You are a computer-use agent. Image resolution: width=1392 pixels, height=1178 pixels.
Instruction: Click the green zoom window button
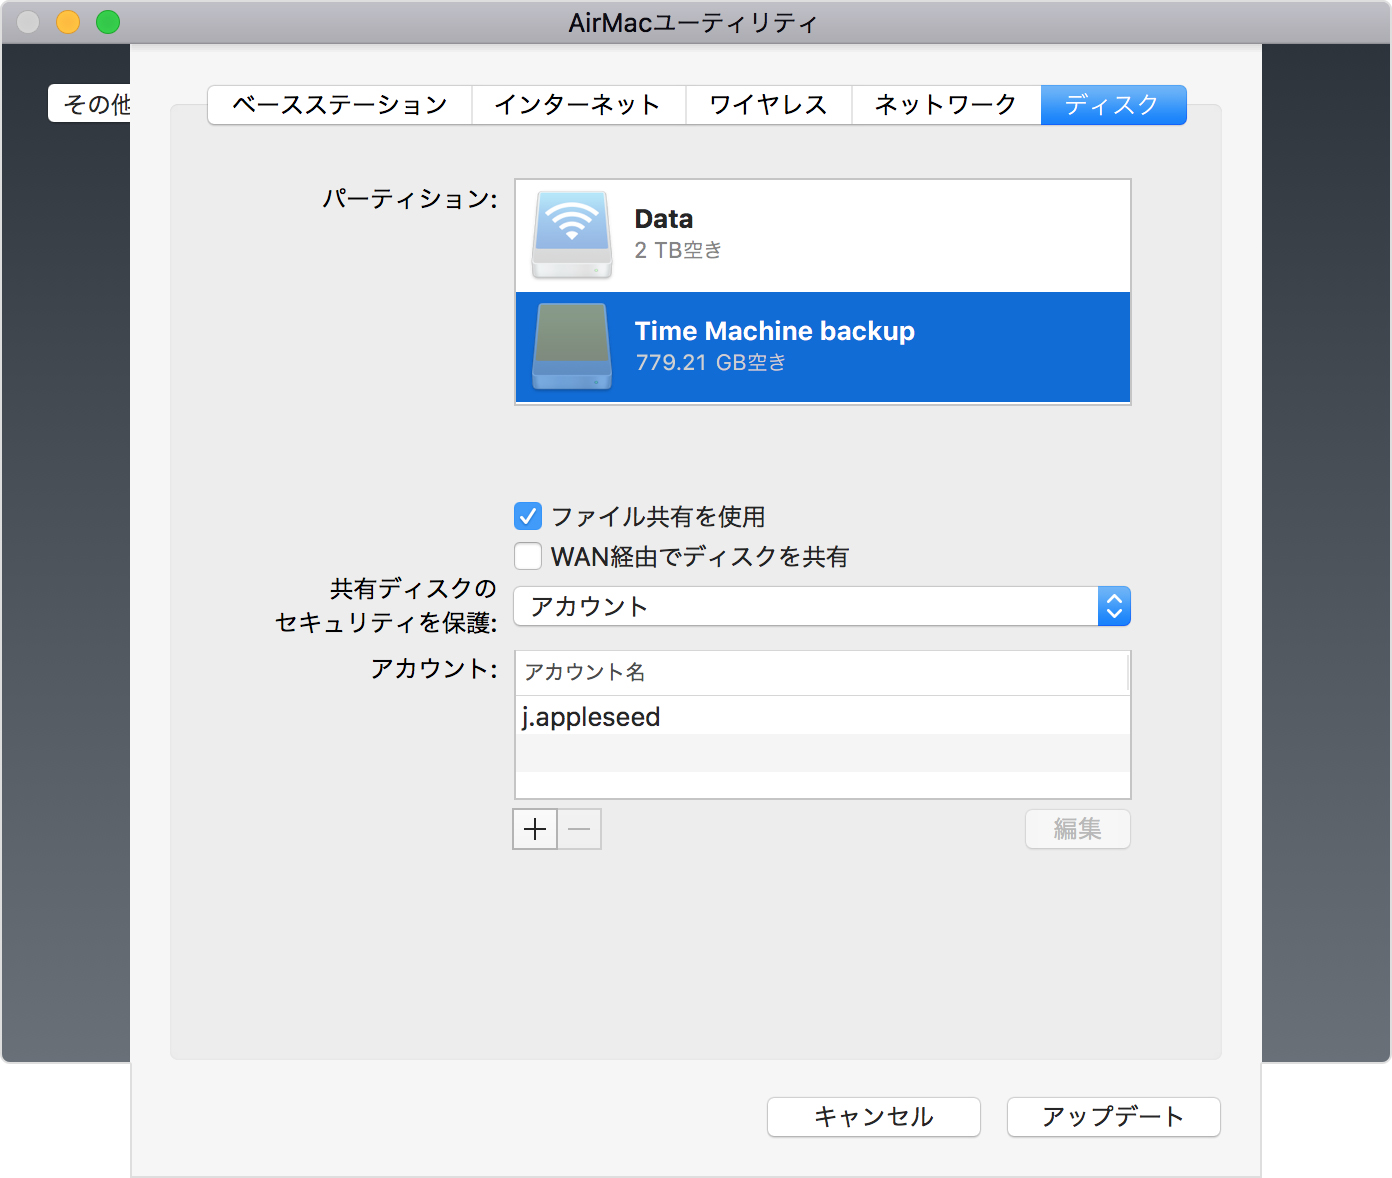coord(108,22)
